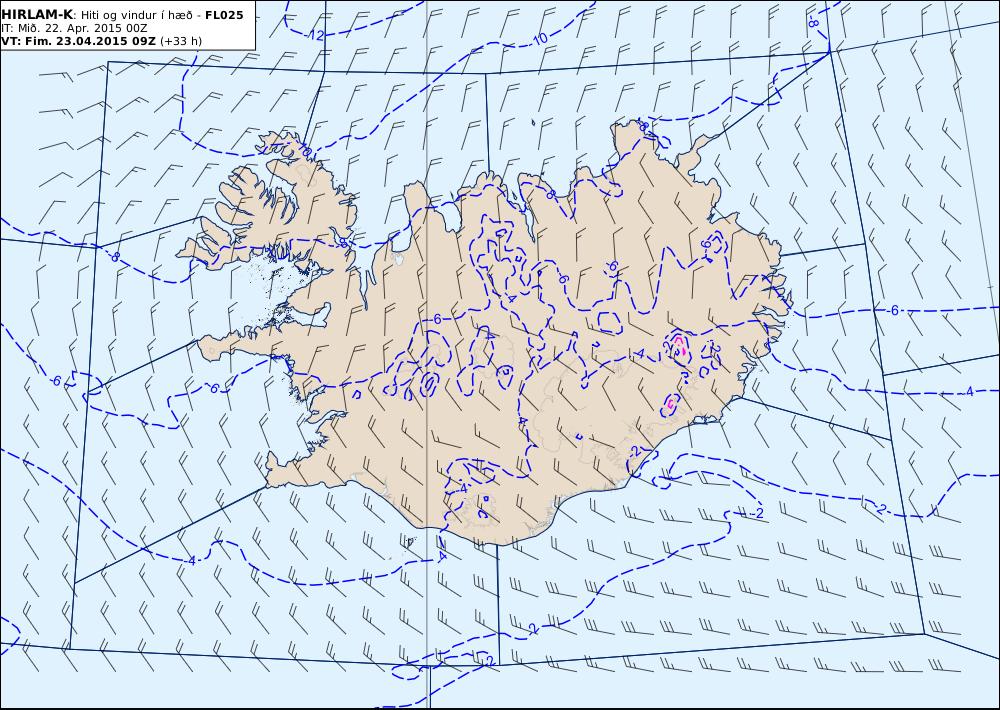Select the IT: Mið. 22. Apr. 2015 00Z line
1000x710 pixels.
(x=75, y=28)
